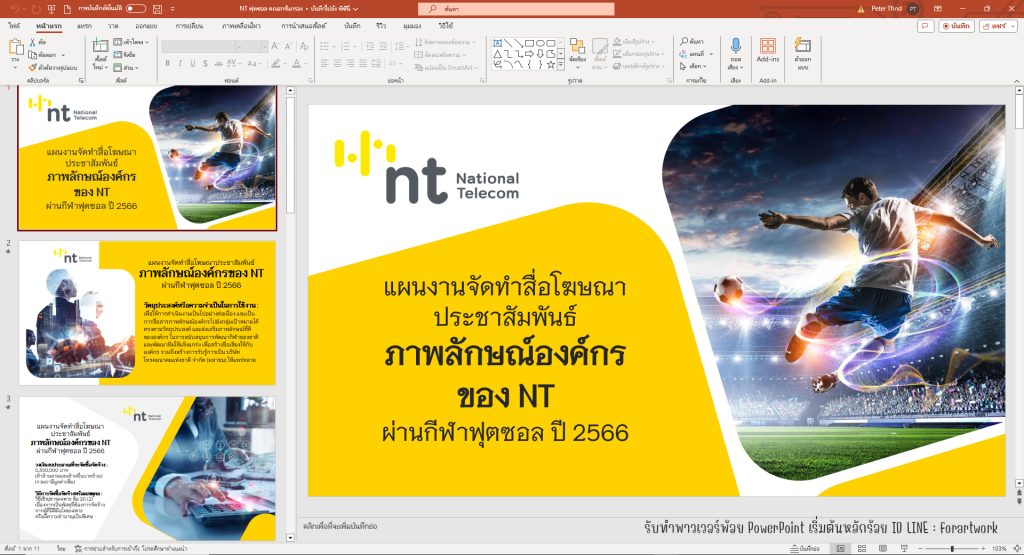This screenshot has height=555, width=1024.
Task: Click the Undo arrow in title bar
Action: coord(15,9)
